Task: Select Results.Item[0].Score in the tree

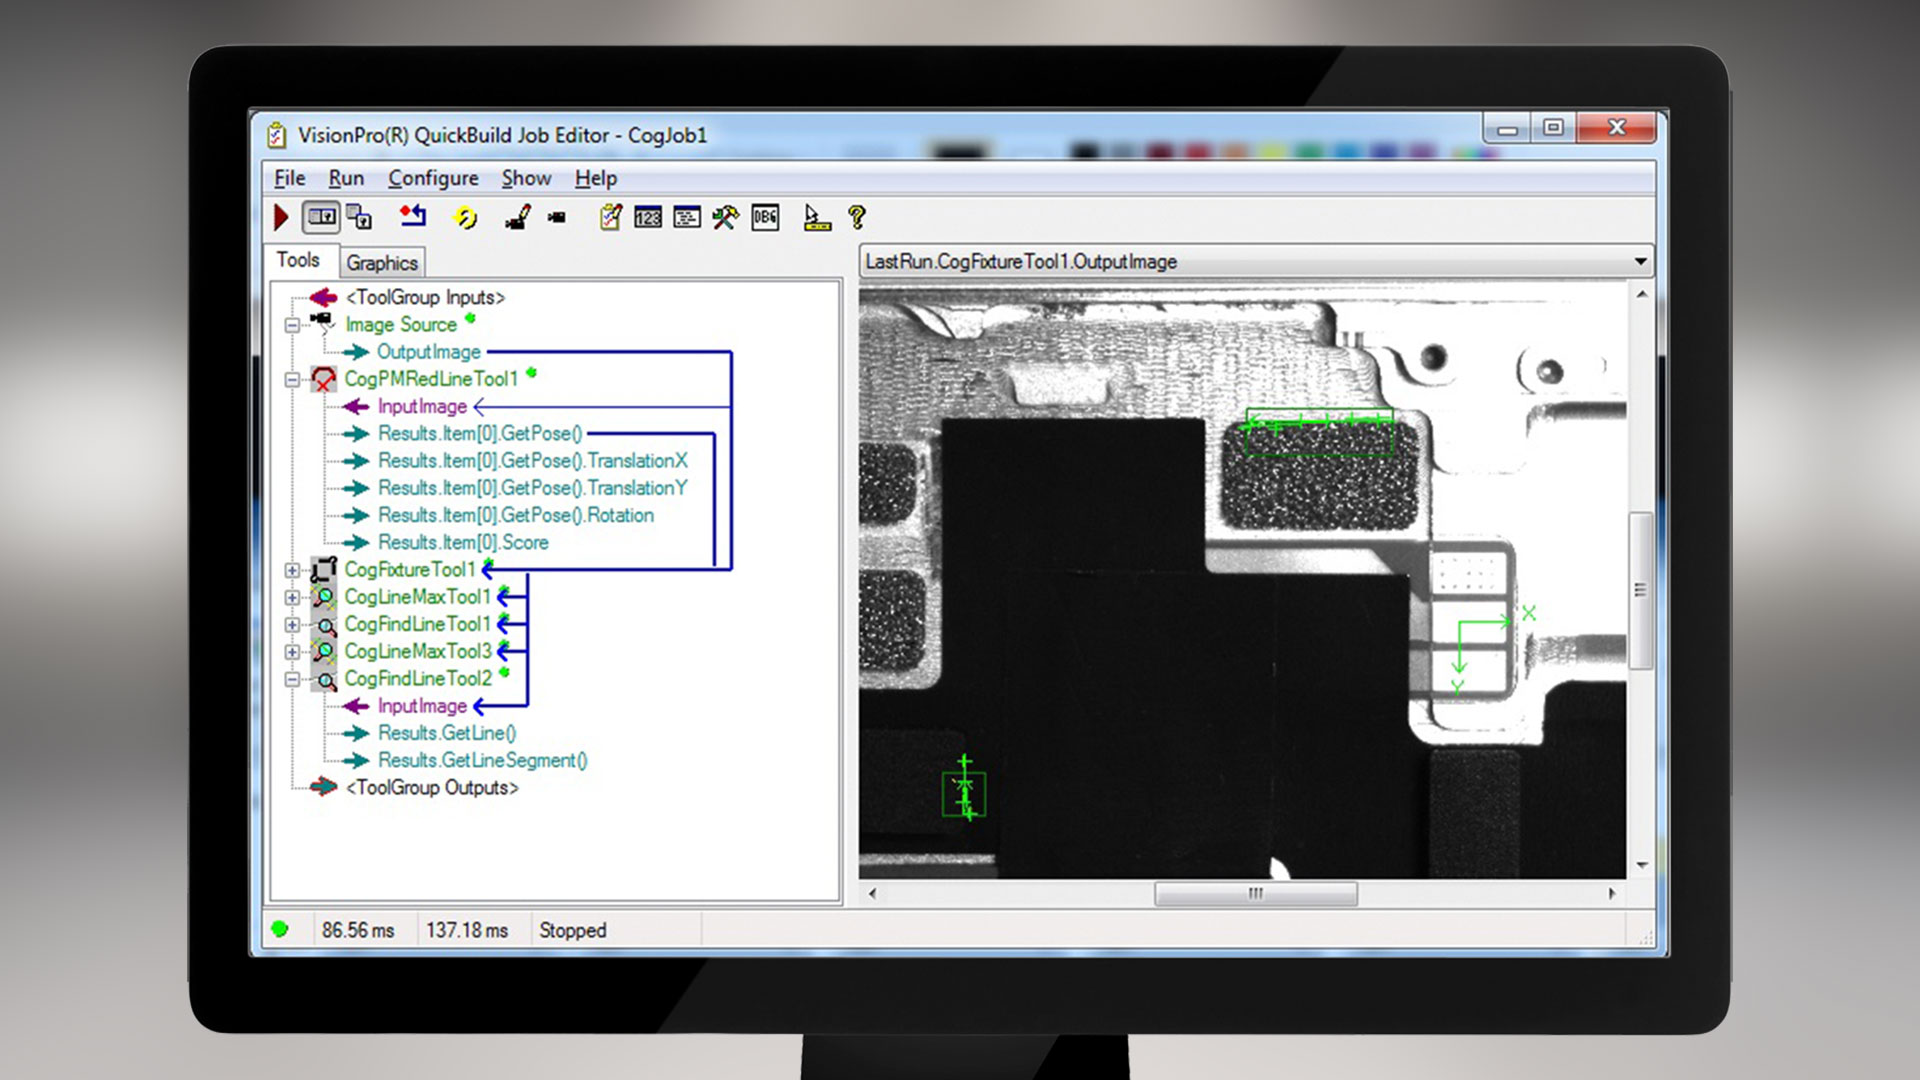Action: [x=466, y=542]
